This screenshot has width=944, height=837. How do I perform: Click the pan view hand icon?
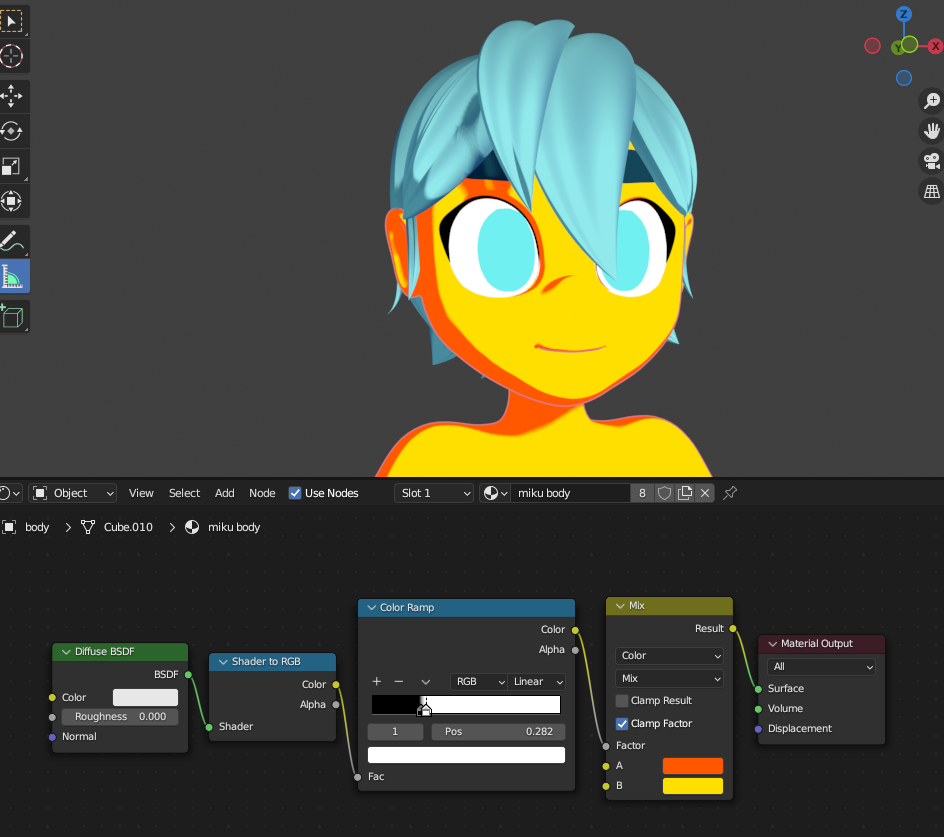(x=931, y=131)
